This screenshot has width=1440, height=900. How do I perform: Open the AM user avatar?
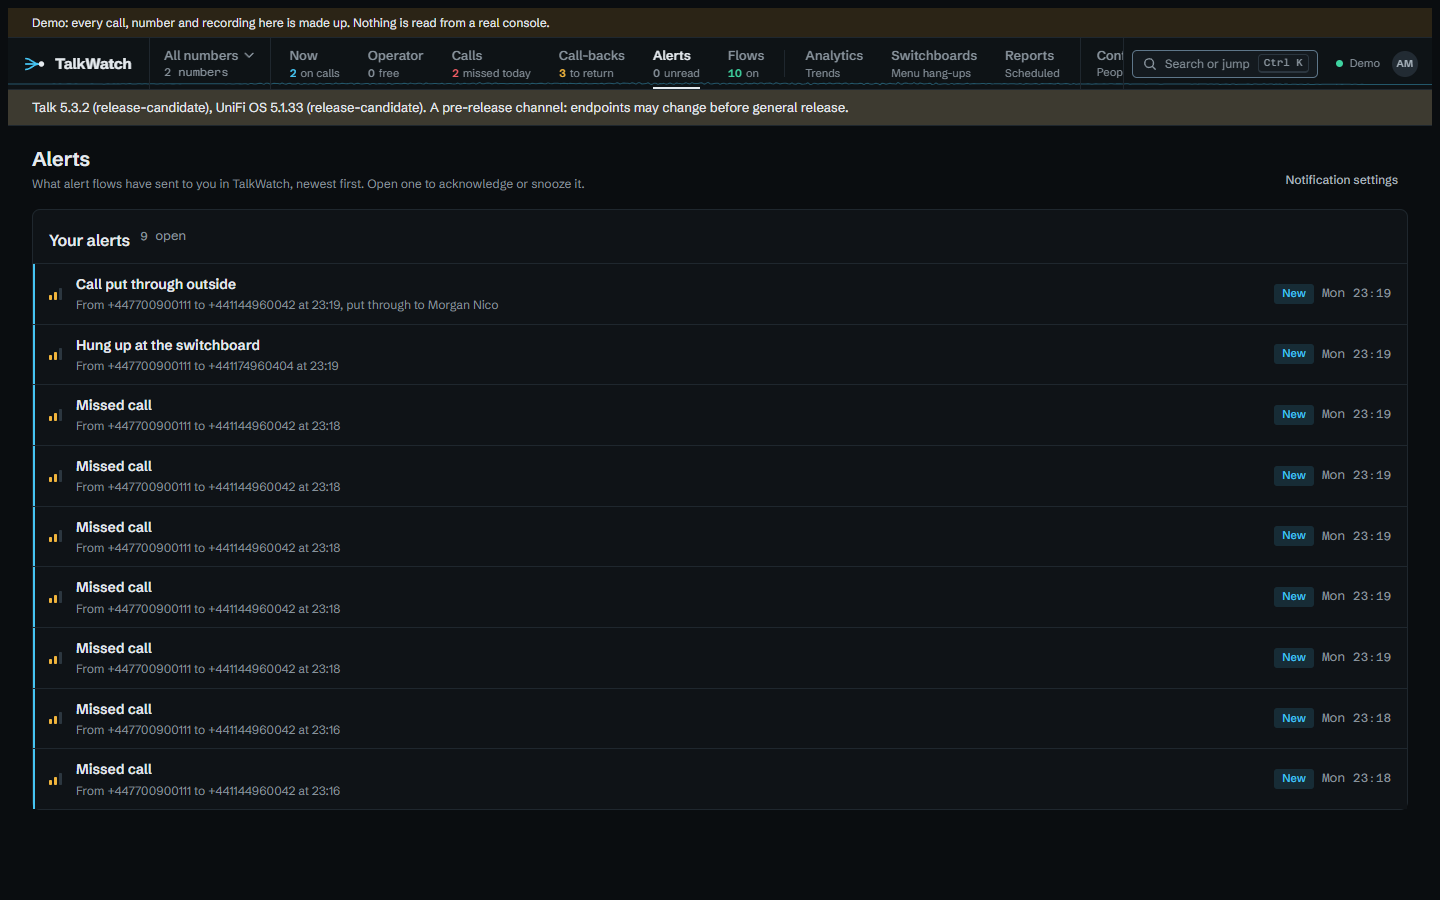coord(1405,64)
